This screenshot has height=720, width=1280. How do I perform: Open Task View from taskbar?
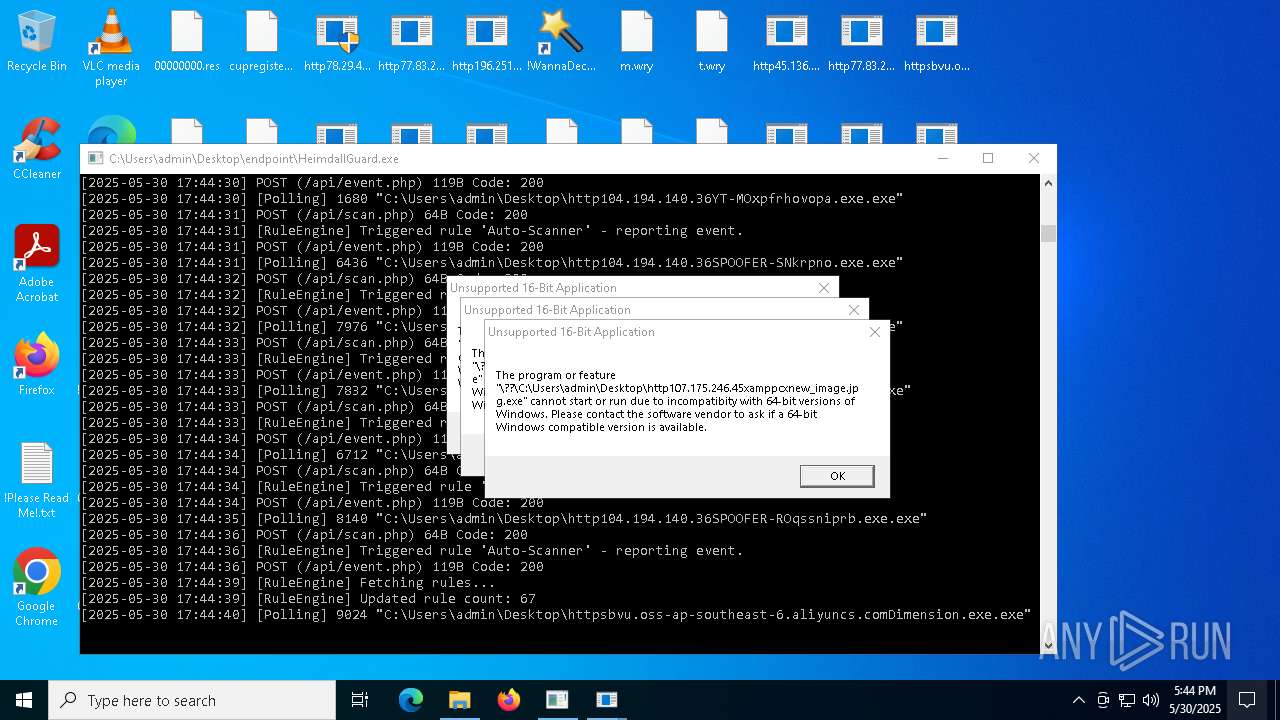(360, 700)
